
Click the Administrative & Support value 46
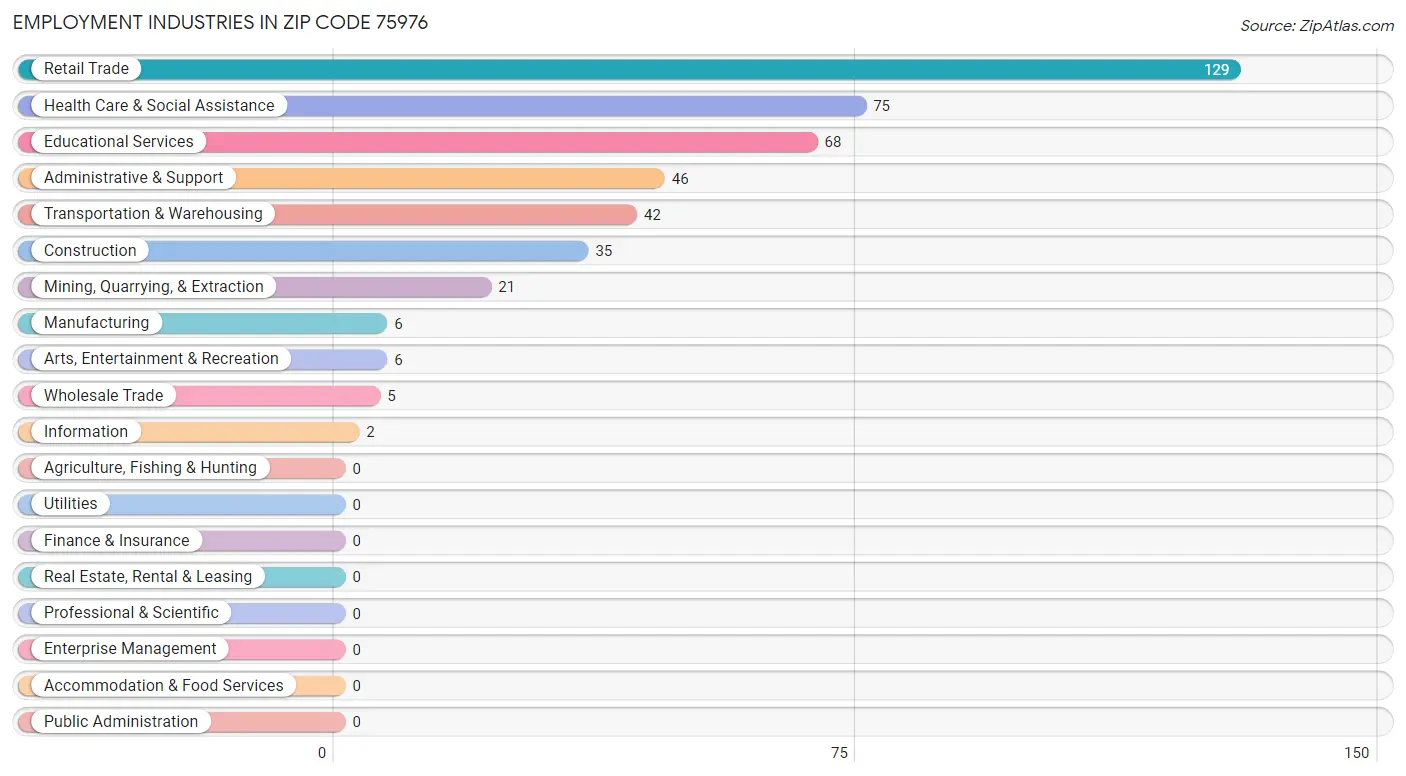point(680,179)
